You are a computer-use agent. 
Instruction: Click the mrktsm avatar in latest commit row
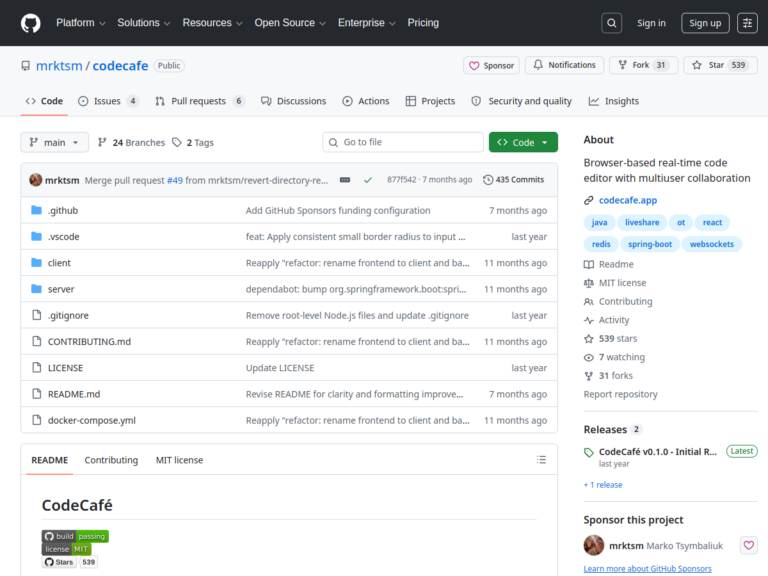tap(35, 180)
